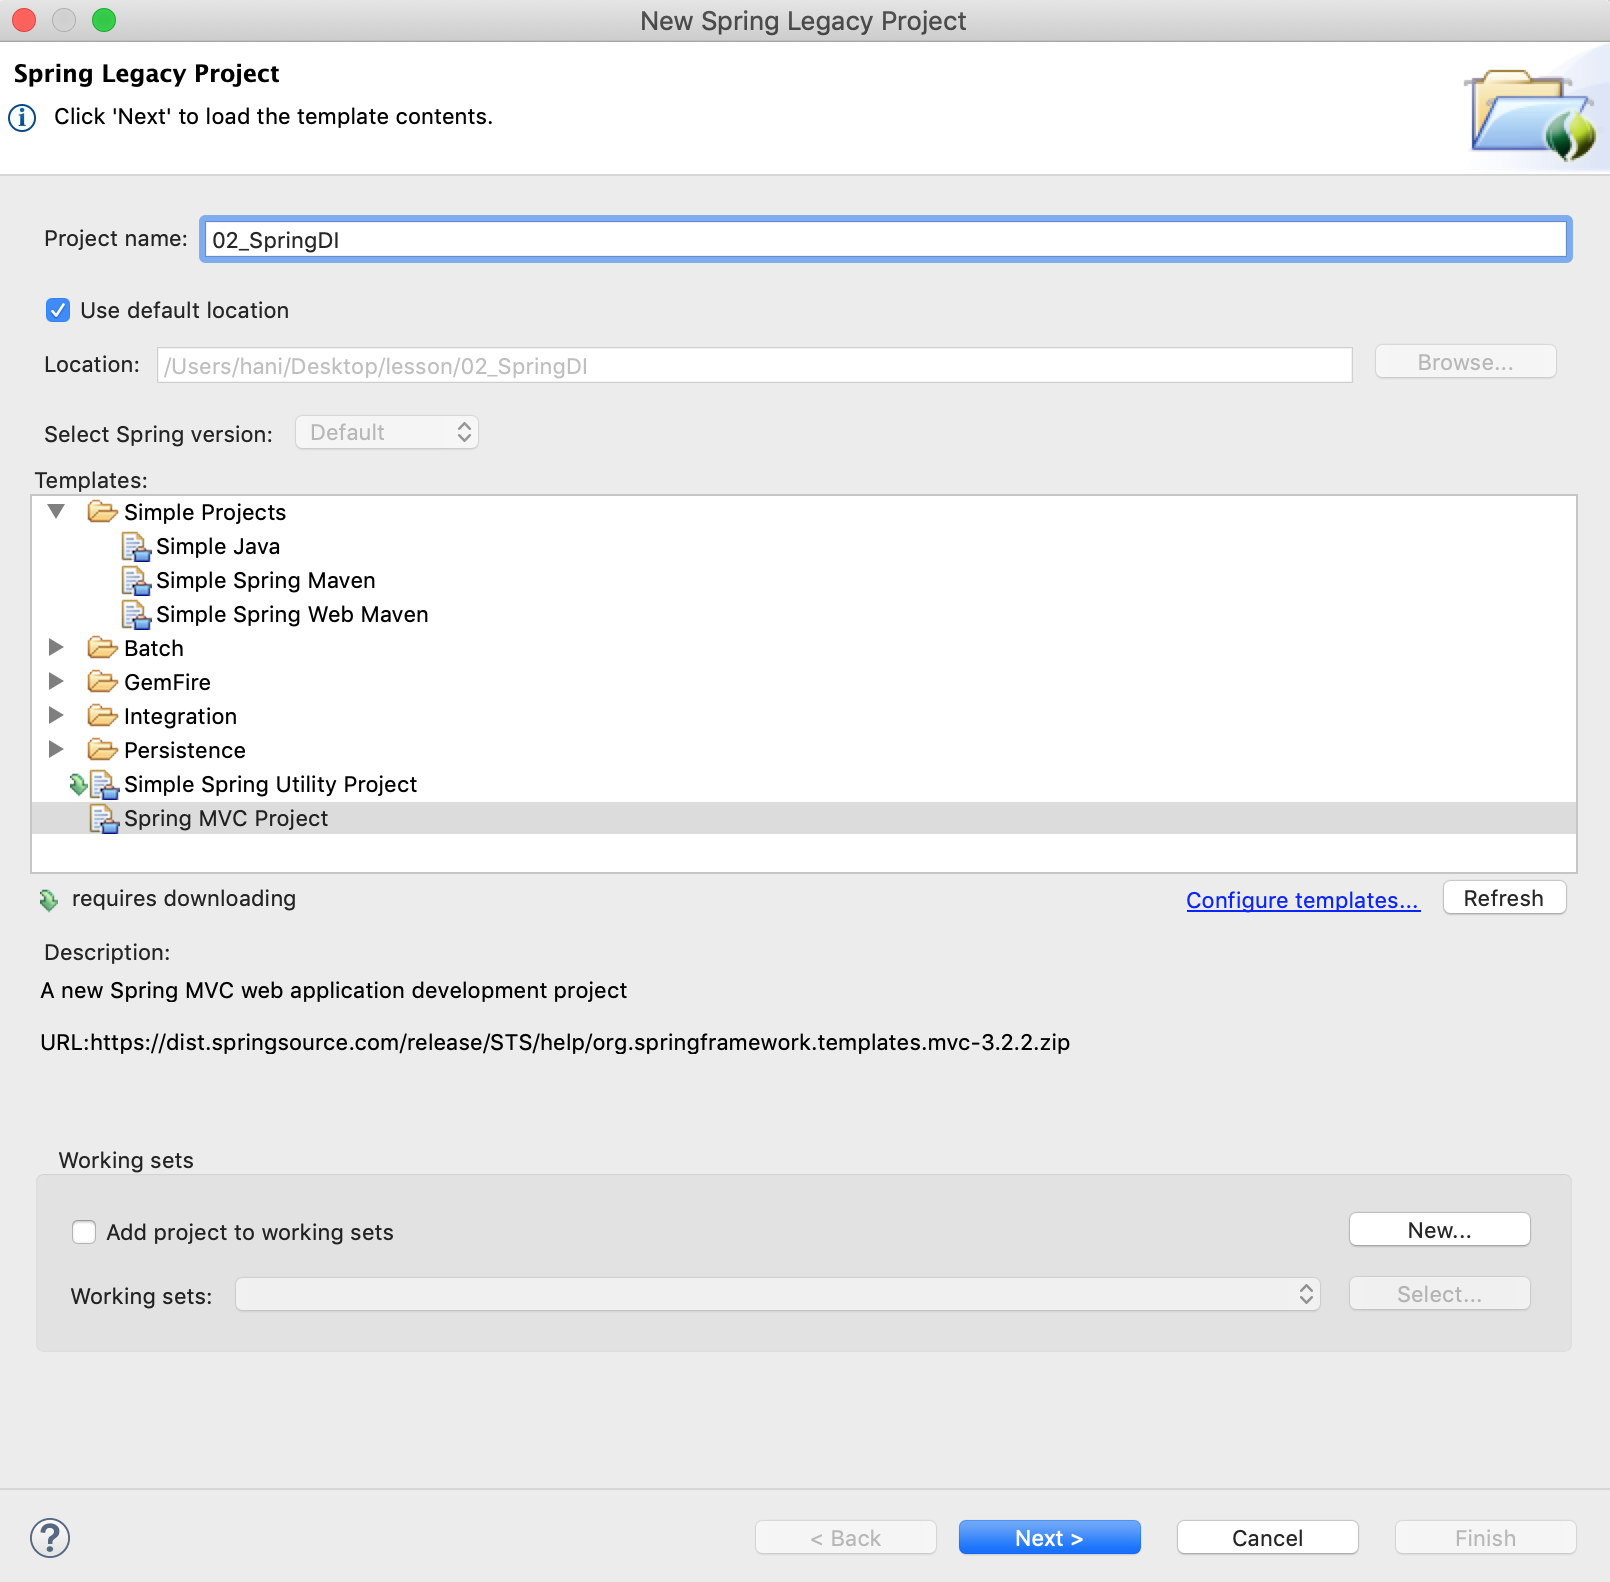Collapse the Simple Projects tree node

[x=56, y=512]
